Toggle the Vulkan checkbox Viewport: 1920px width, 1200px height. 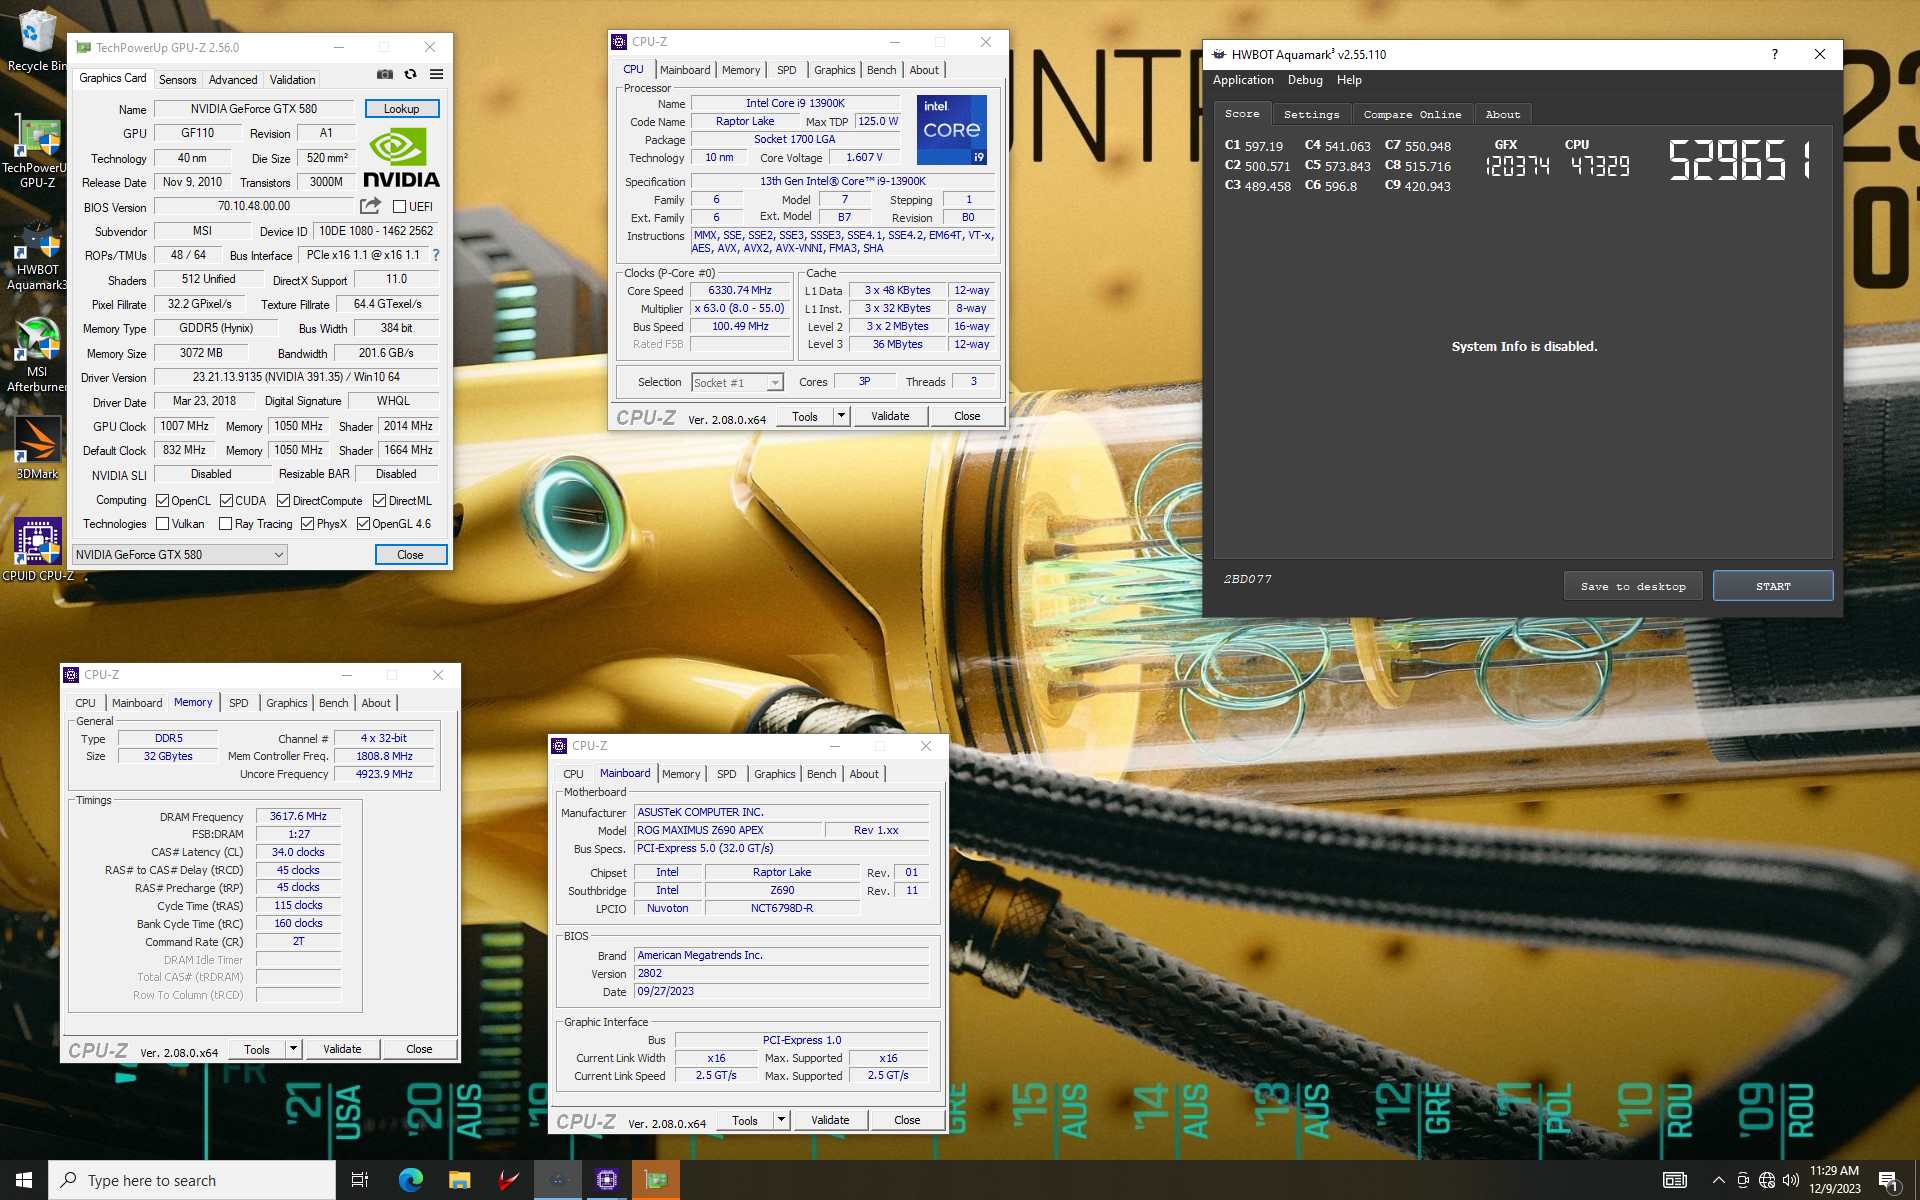click(x=163, y=523)
